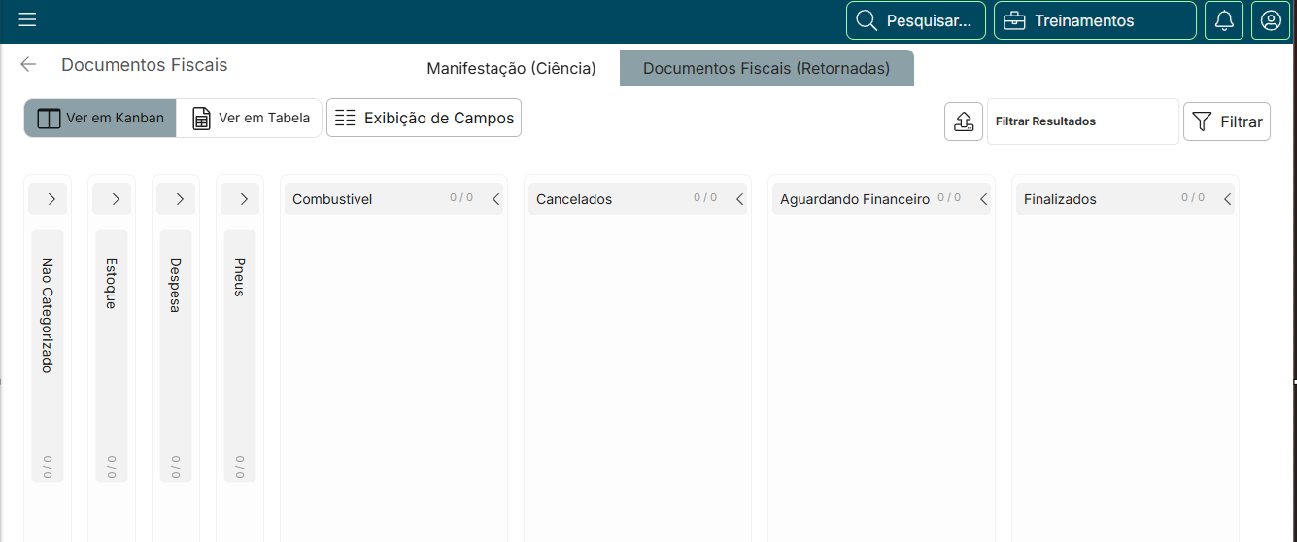The height and width of the screenshot is (542, 1297).
Task: Open the Manifestação (Ciência) tab
Action: pos(511,69)
